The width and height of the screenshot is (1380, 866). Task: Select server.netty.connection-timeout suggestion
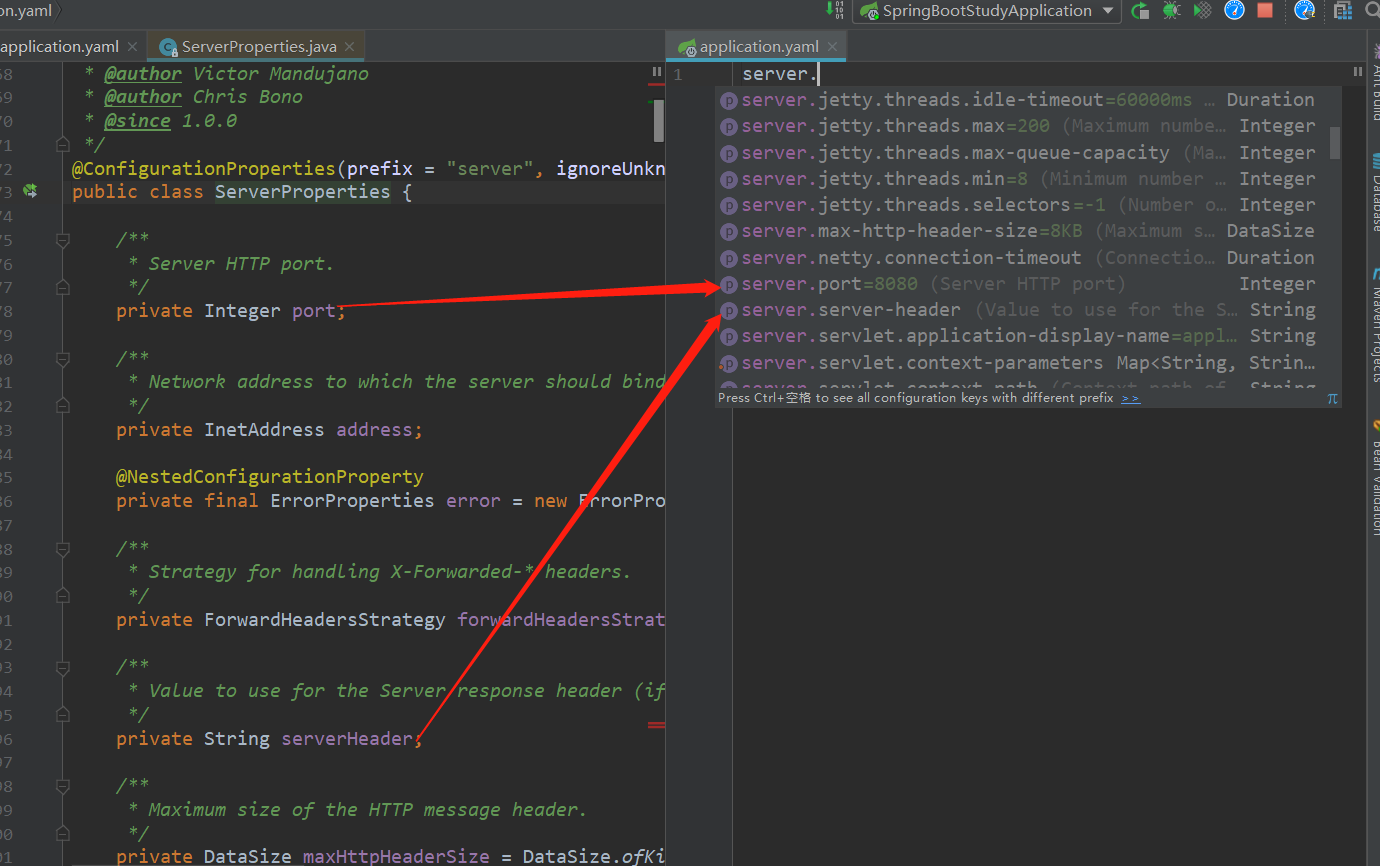click(x=1022, y=258)
